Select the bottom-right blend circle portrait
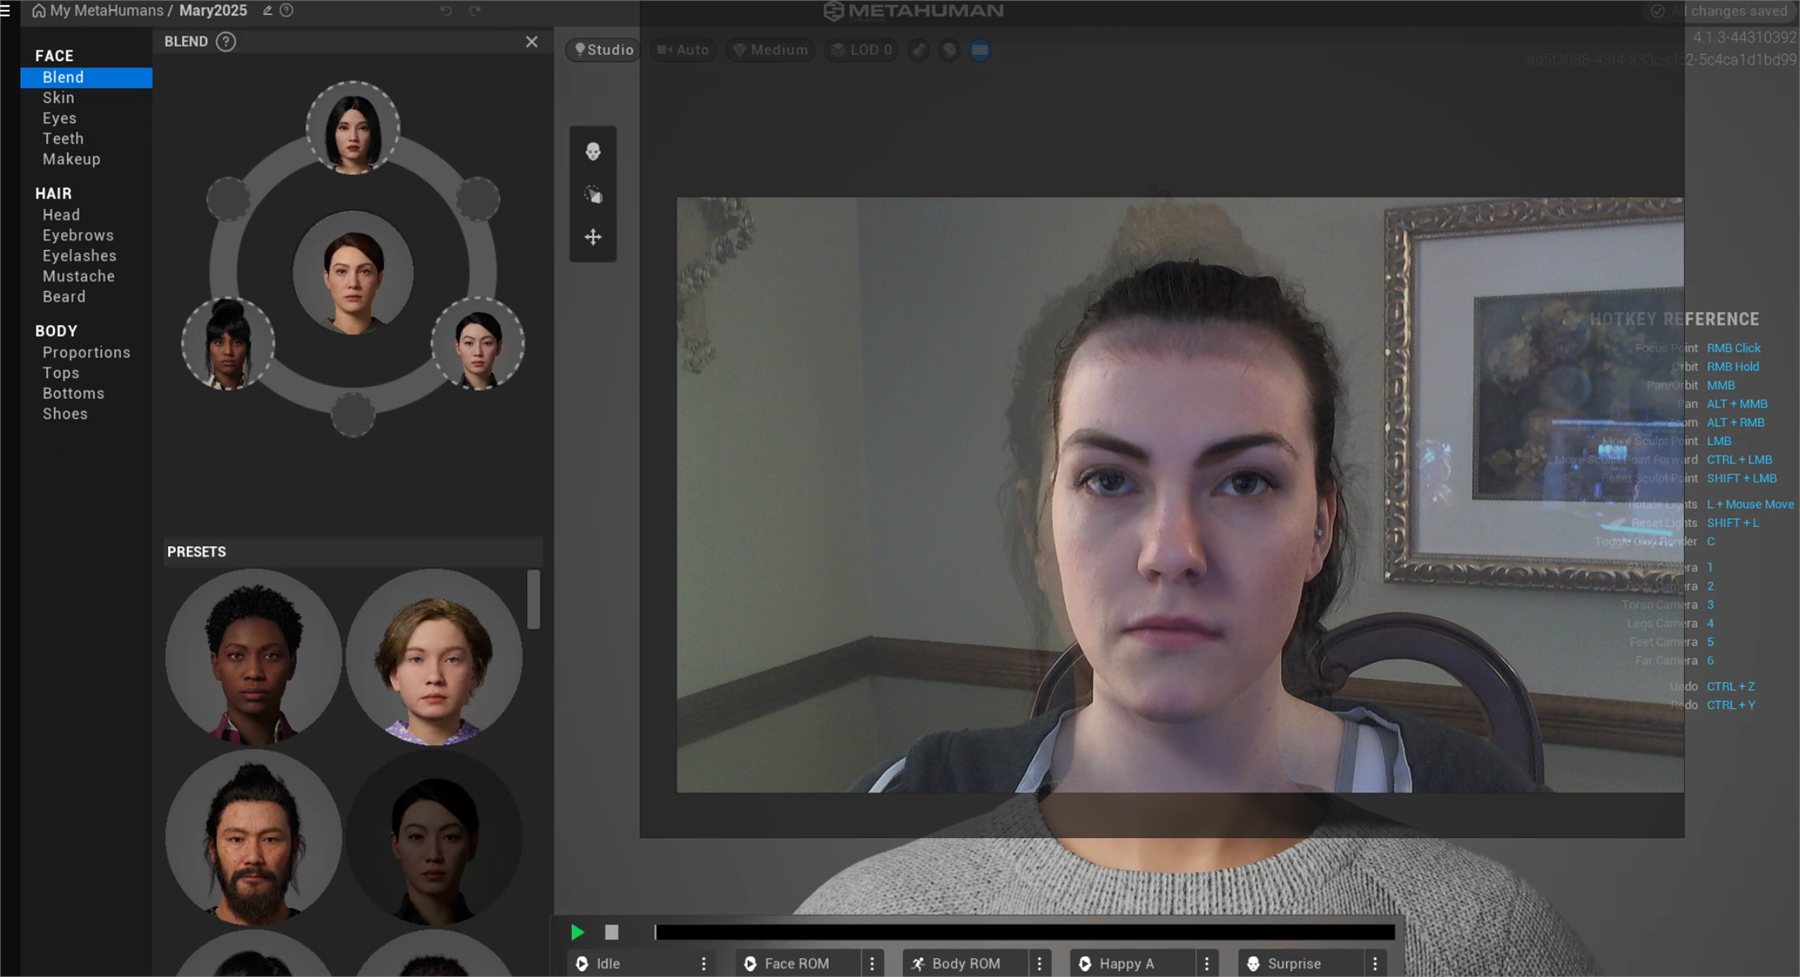 coord(478,343)
